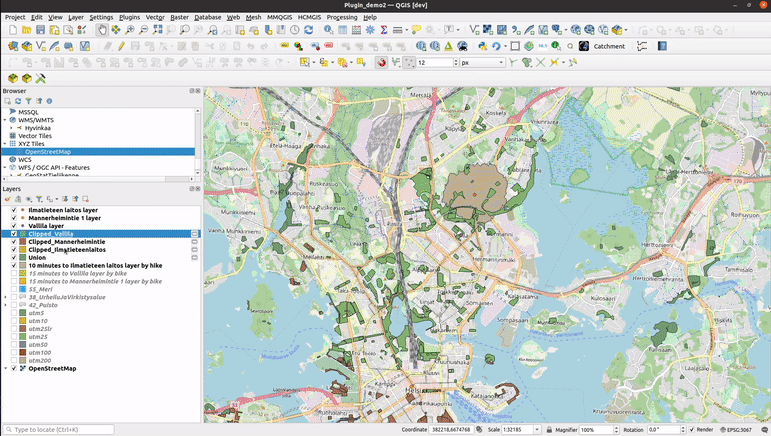771x436 pixels.
Task: Open the Processing menu
Action: click(342, 17)
